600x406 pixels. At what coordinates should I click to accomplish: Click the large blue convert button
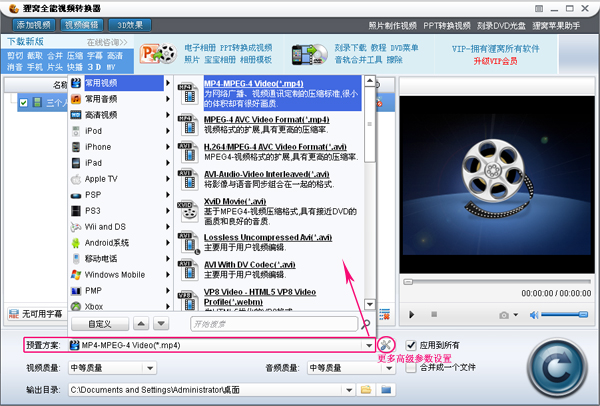tap(557, 368)
